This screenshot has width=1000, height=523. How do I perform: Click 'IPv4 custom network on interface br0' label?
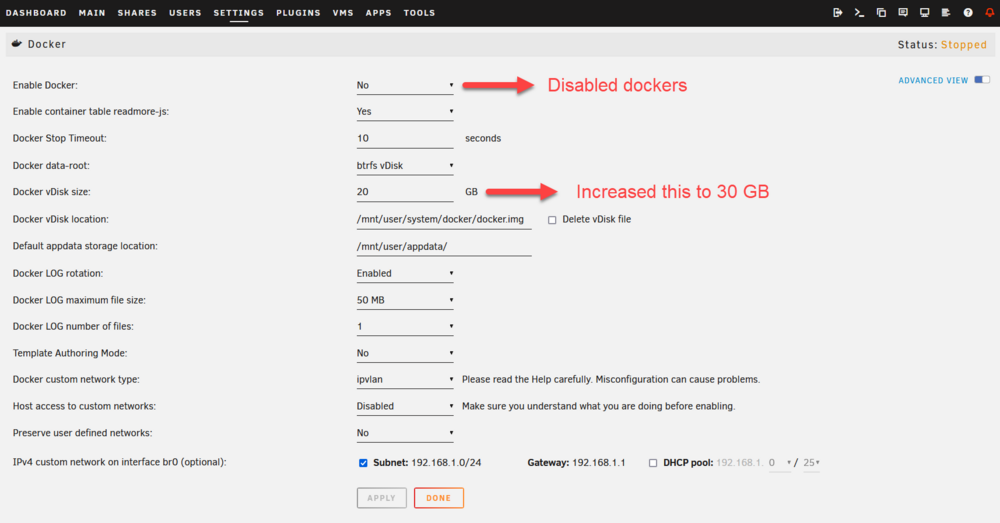coord(119,462)
